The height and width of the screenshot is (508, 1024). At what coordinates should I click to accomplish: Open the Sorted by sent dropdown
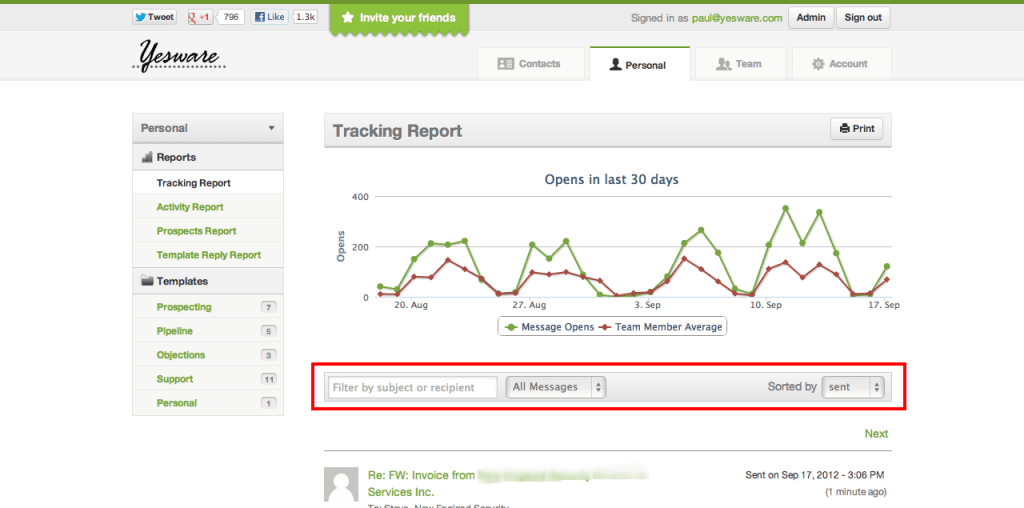(x=852, y=387)
